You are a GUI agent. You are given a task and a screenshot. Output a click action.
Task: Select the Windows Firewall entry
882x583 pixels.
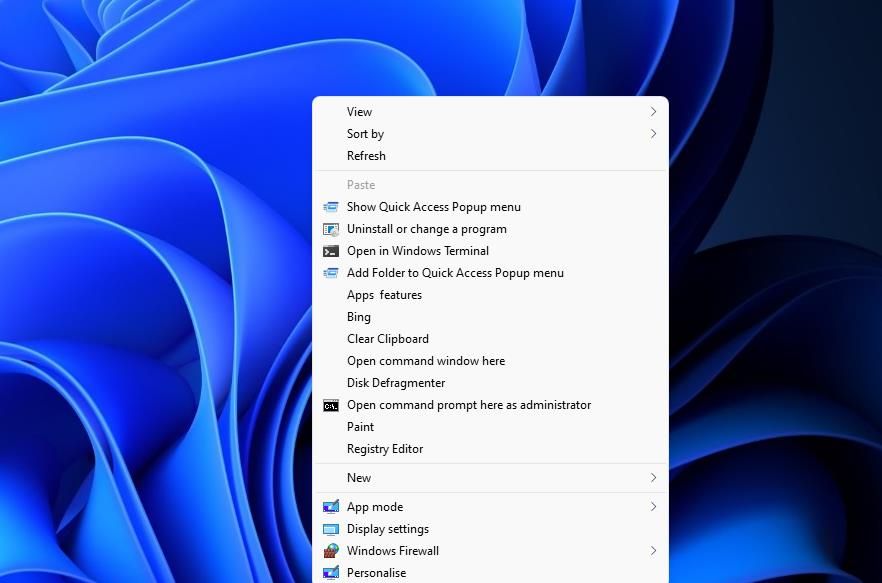[x=490, y=550]
